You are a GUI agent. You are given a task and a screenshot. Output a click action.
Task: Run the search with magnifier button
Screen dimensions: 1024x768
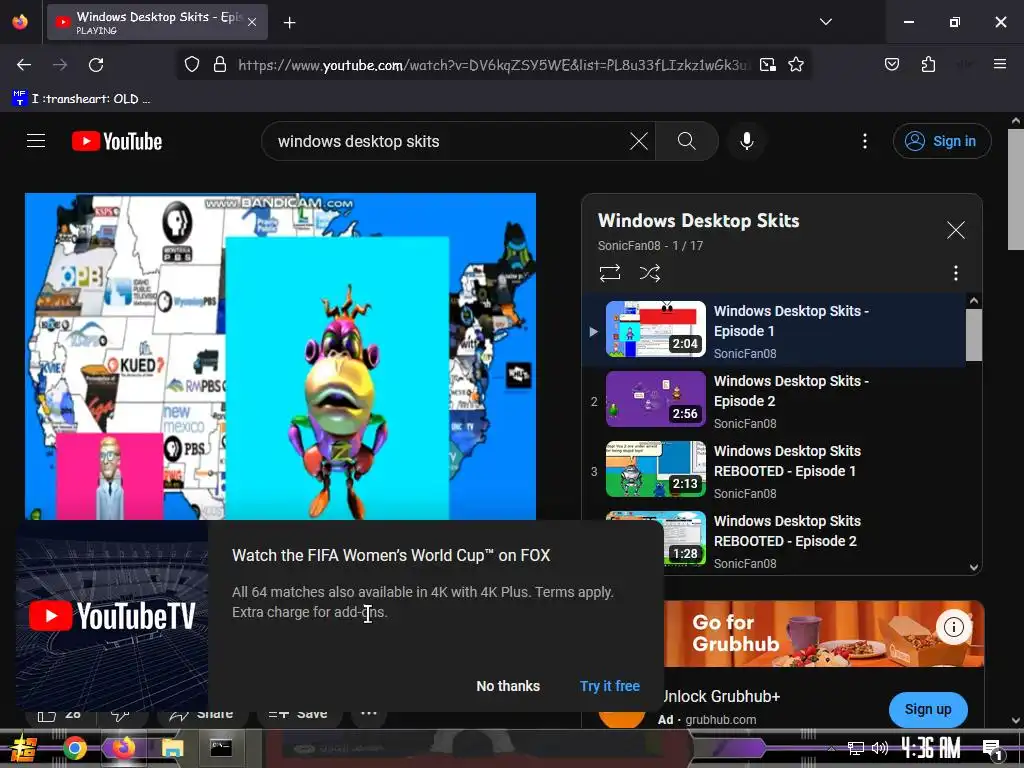click(x=686, y=141)
